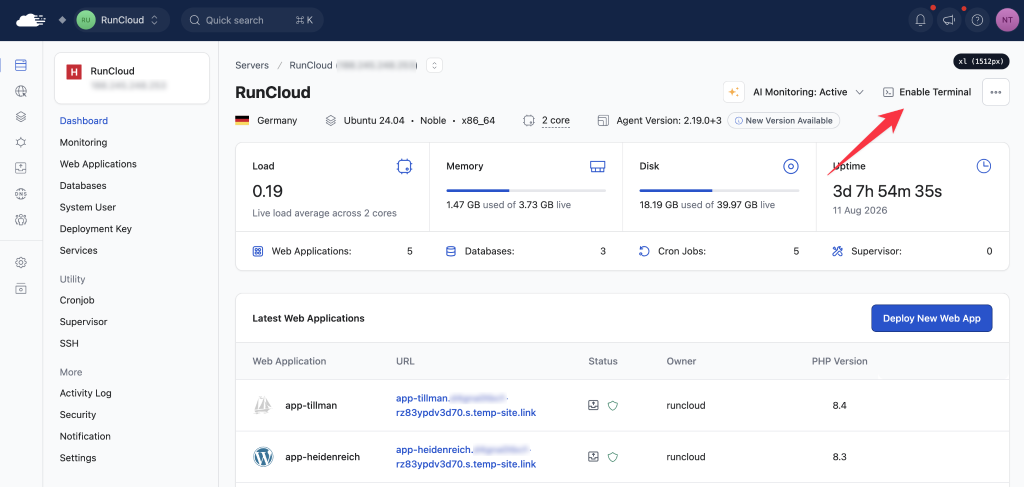The image size is (1024, 487).
Task: Open Supervisor in the sidebar menu
Action: [84, 322]
